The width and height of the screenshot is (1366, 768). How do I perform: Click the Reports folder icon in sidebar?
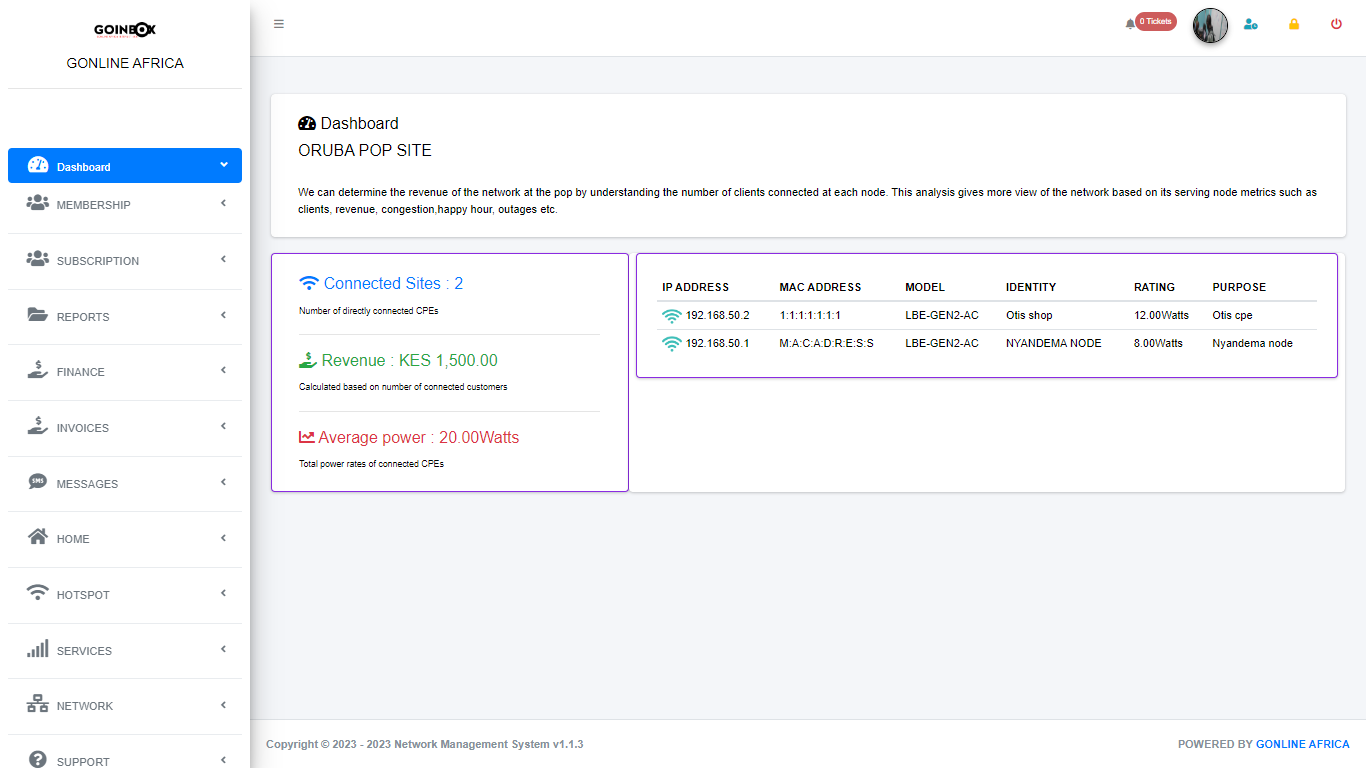click(x=38, y=315)
